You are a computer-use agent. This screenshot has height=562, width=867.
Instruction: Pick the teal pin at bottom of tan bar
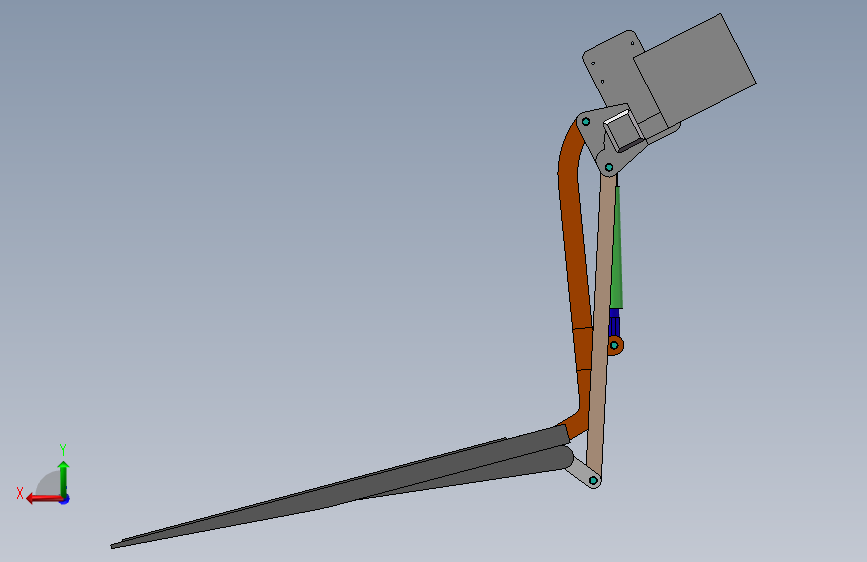[x=593, y=481]
